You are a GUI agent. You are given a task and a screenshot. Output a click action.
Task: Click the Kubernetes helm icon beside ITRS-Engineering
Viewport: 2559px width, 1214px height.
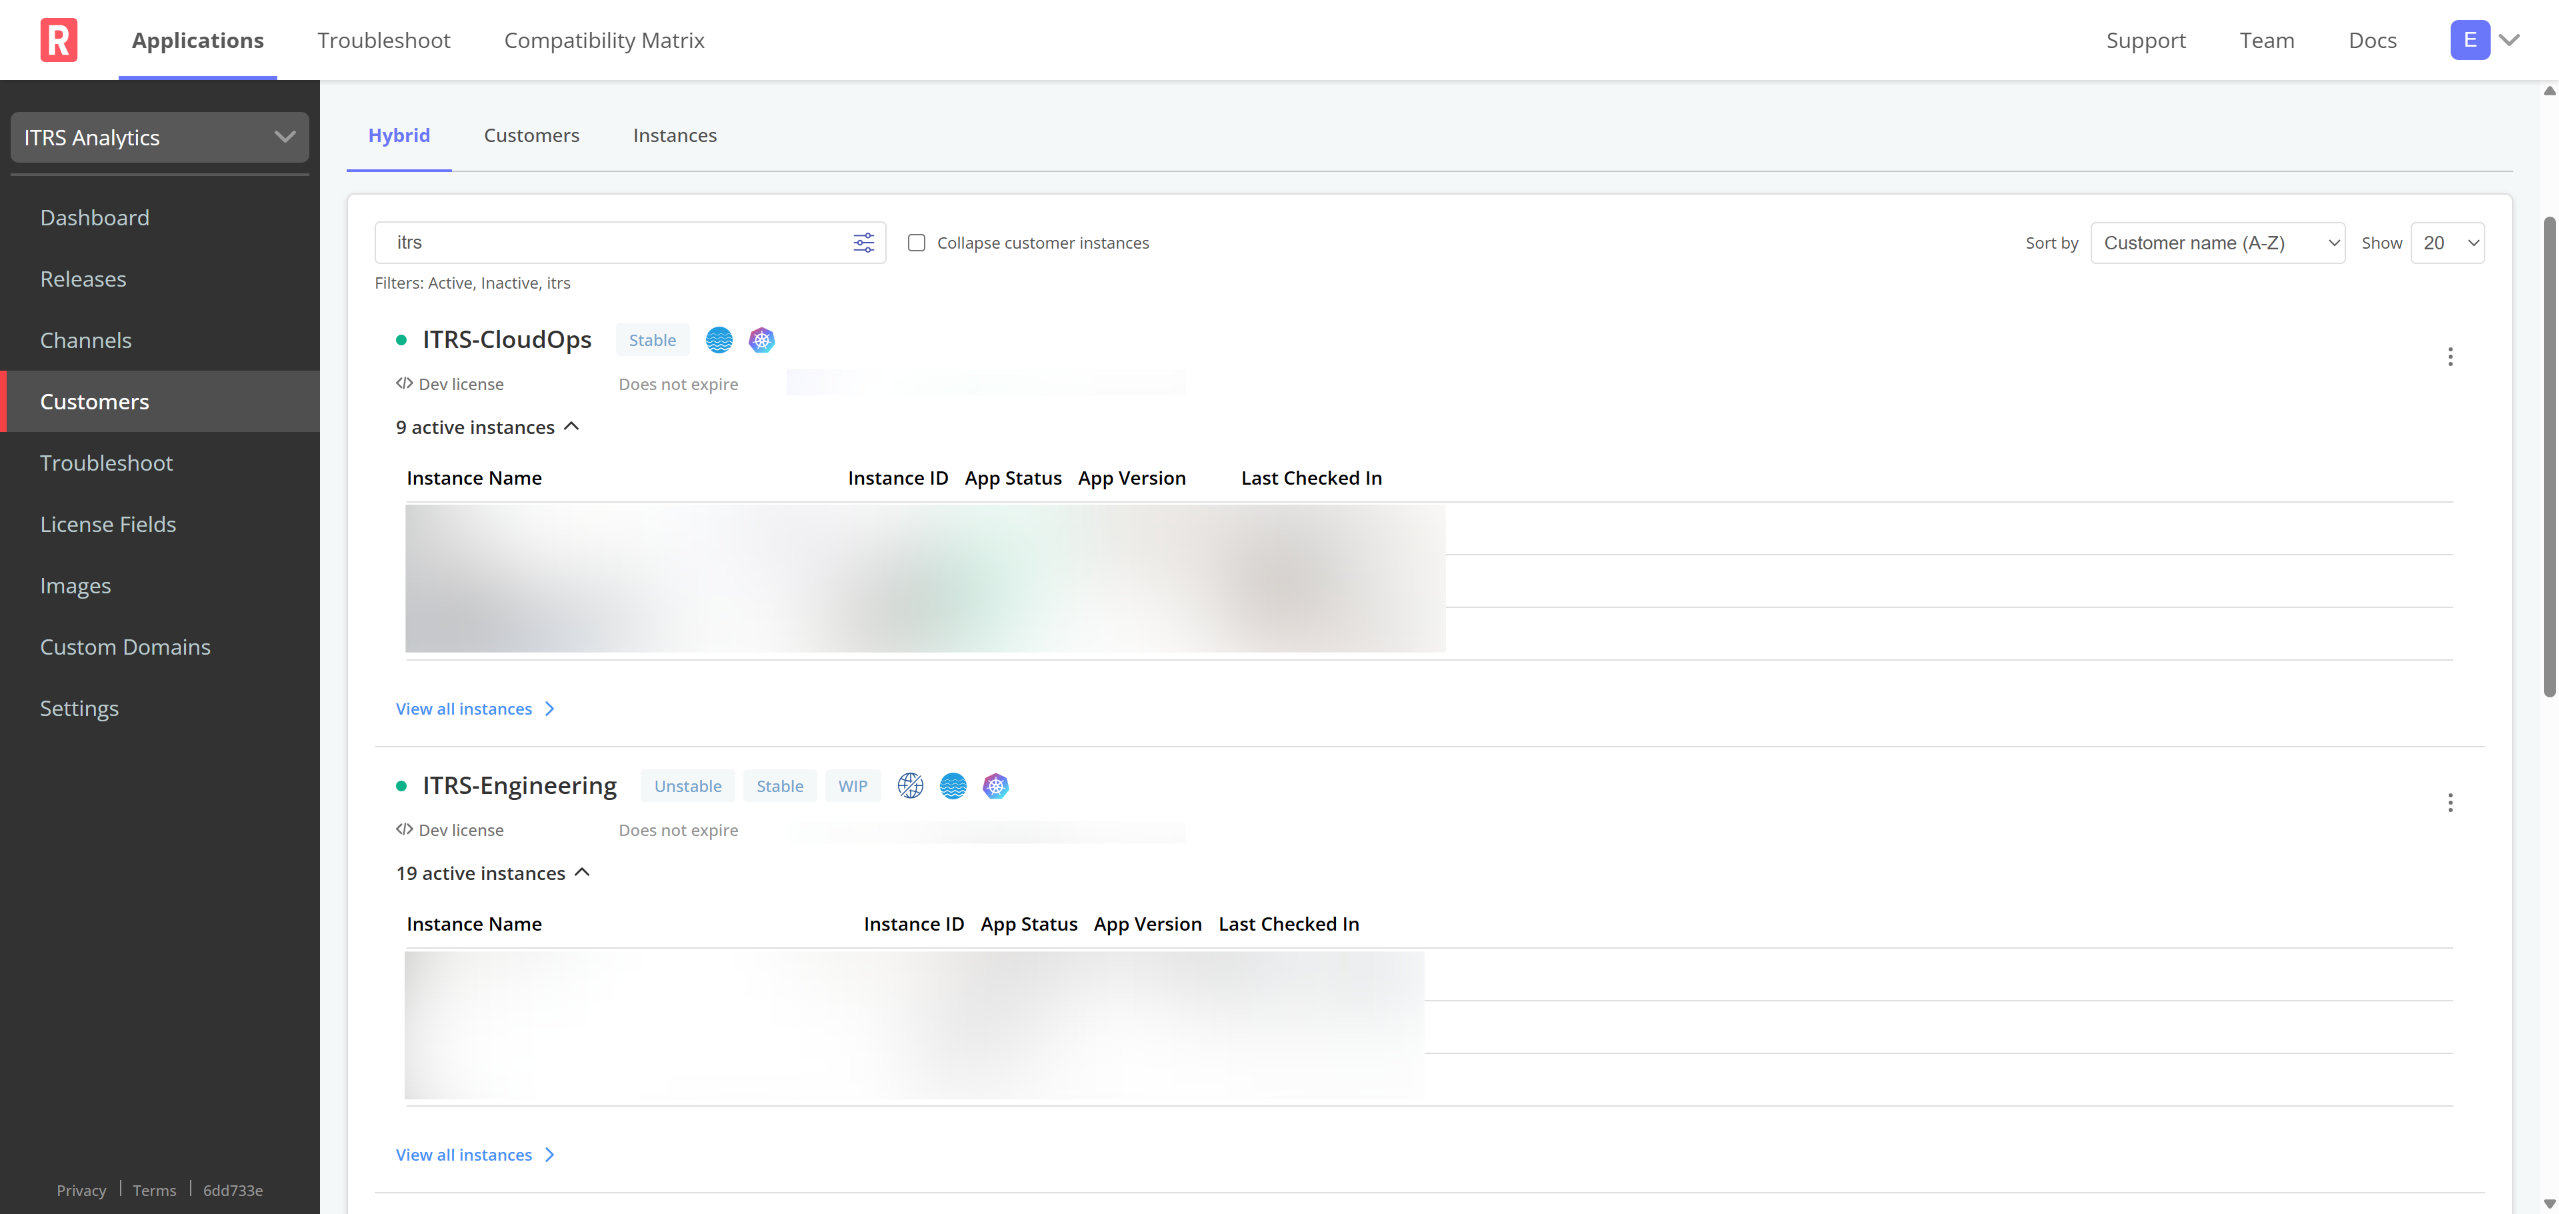(x=995, y=786)
